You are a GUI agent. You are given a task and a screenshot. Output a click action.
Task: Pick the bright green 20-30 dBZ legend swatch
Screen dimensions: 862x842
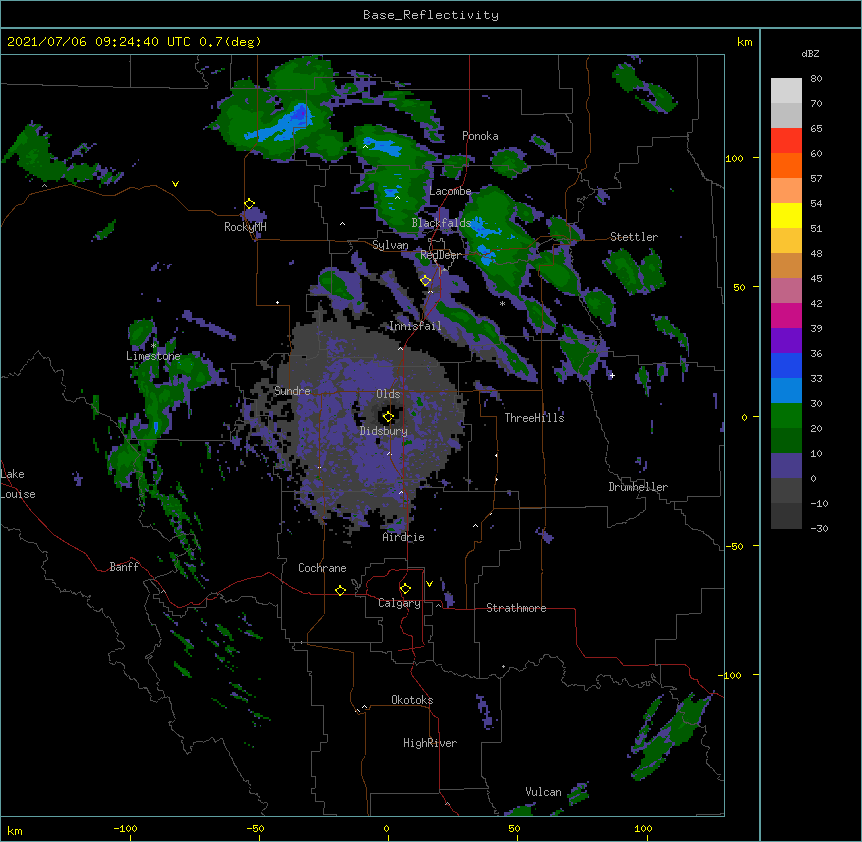coord(786,416)
